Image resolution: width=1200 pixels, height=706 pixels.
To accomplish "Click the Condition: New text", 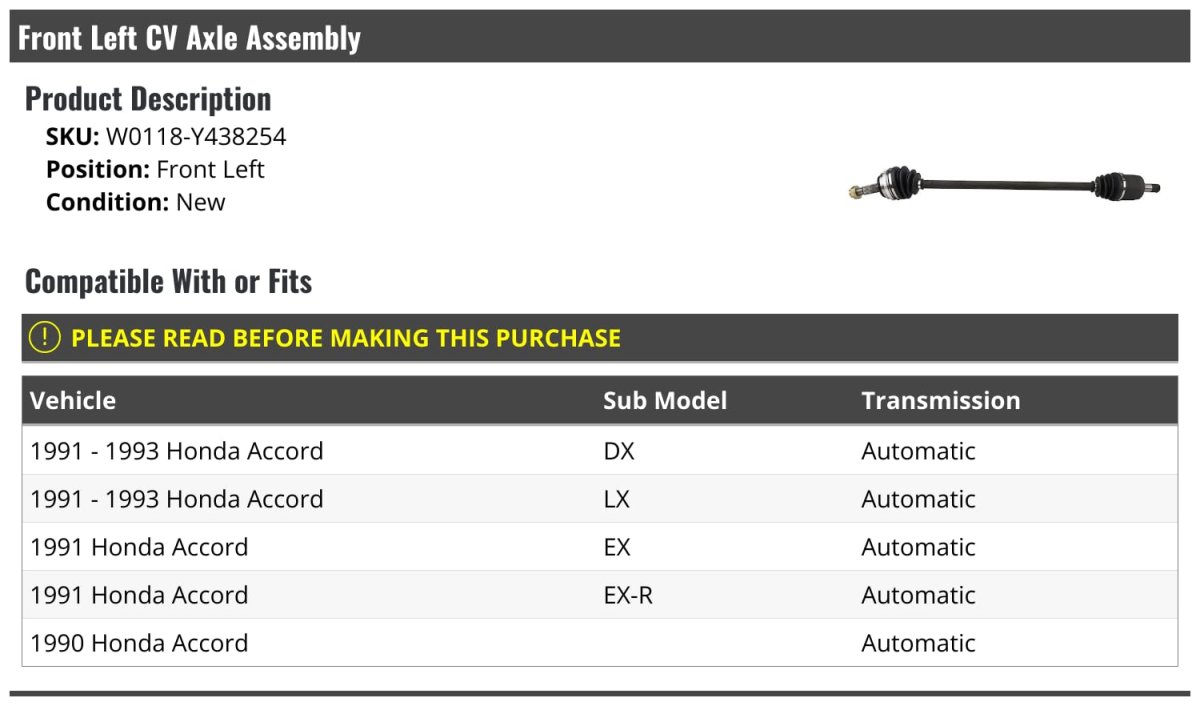I will pyautogui.click(x=136, y=202).
